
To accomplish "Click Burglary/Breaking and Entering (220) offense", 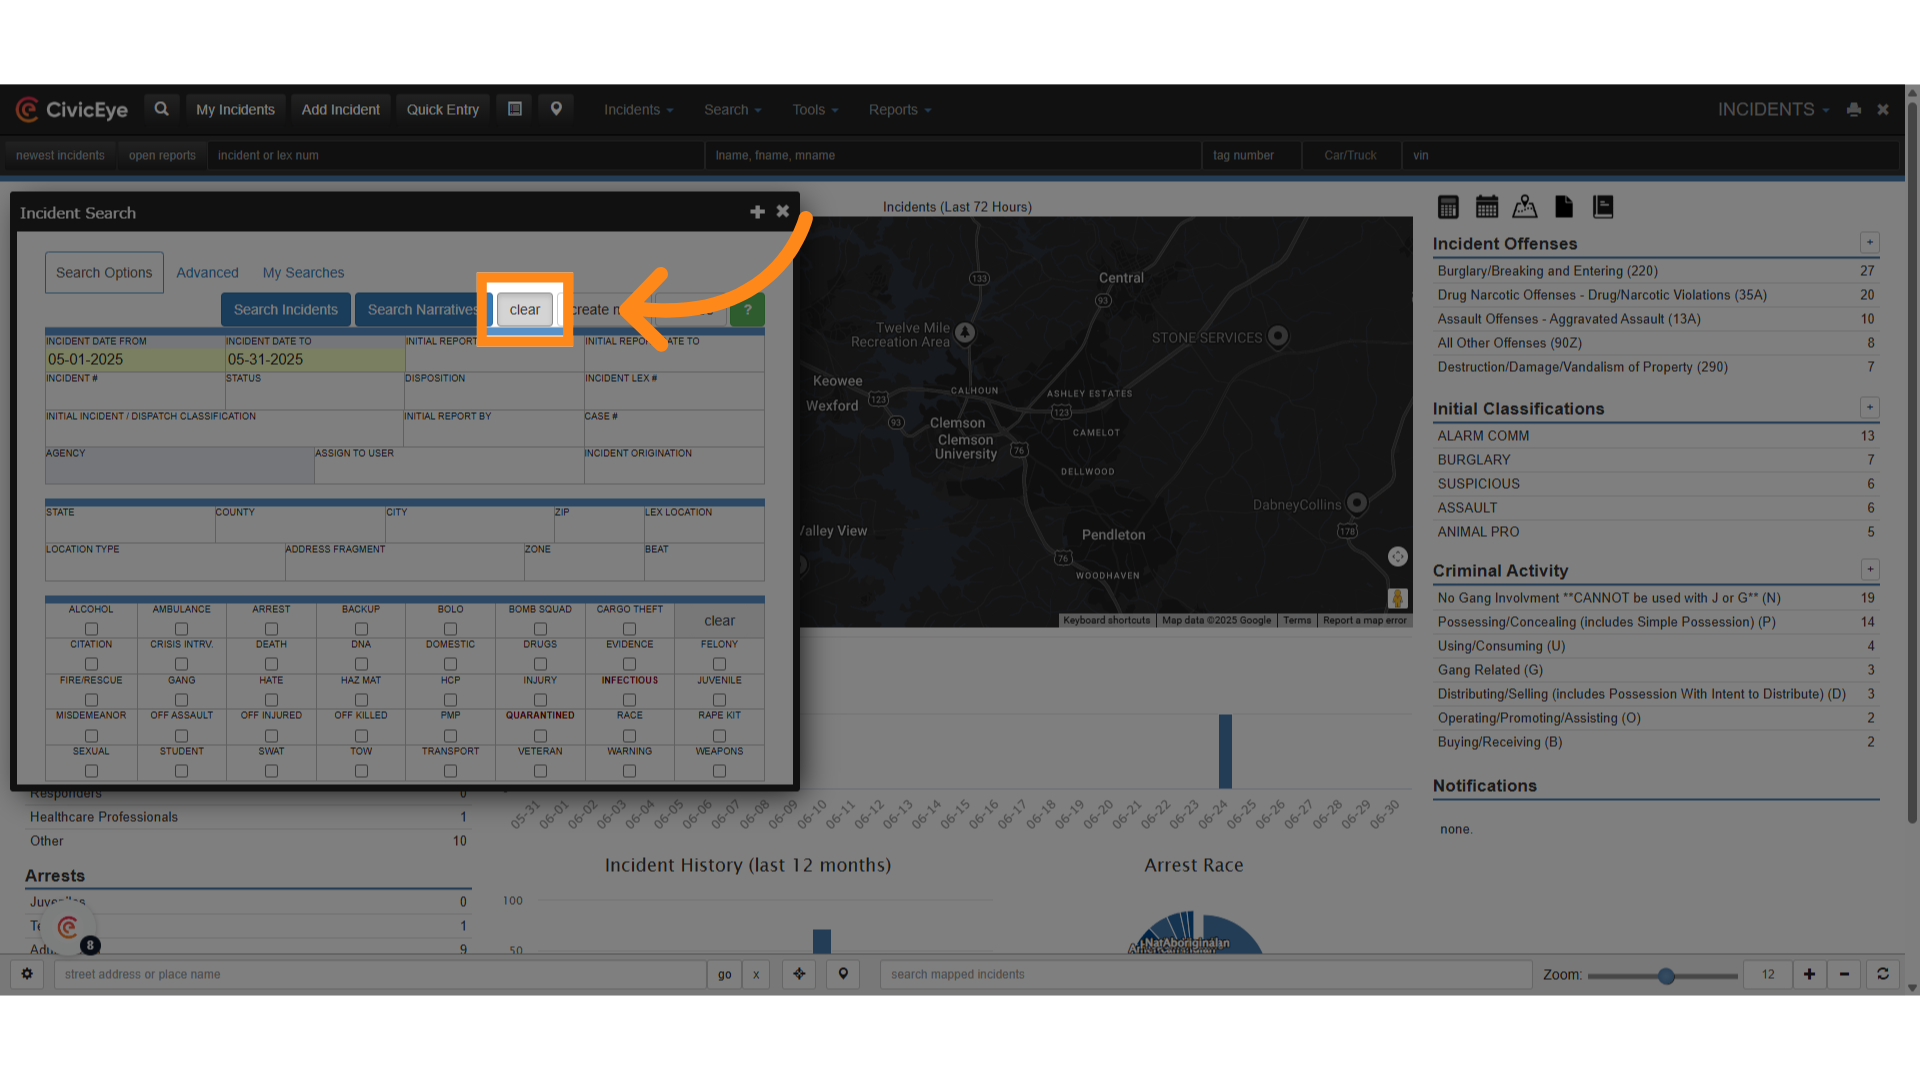I will tap(1547, 271).
